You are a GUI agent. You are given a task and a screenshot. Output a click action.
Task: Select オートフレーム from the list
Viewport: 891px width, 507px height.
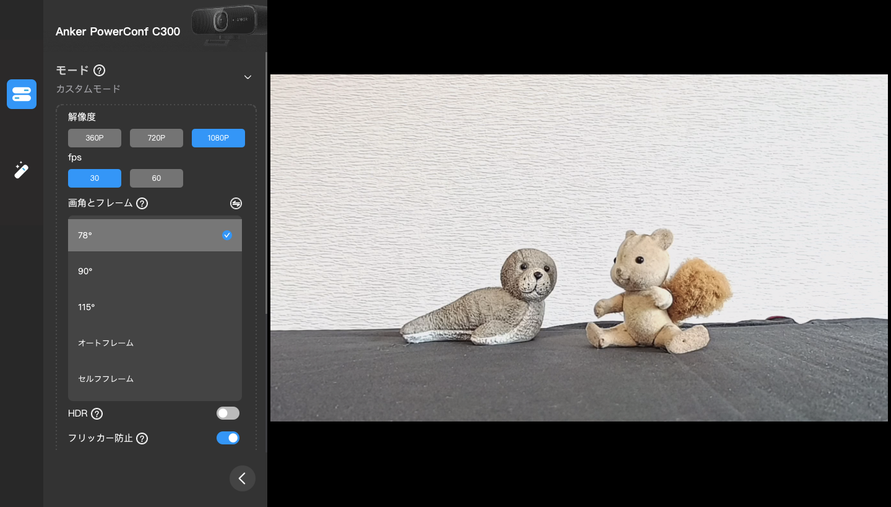coord(154,343)
